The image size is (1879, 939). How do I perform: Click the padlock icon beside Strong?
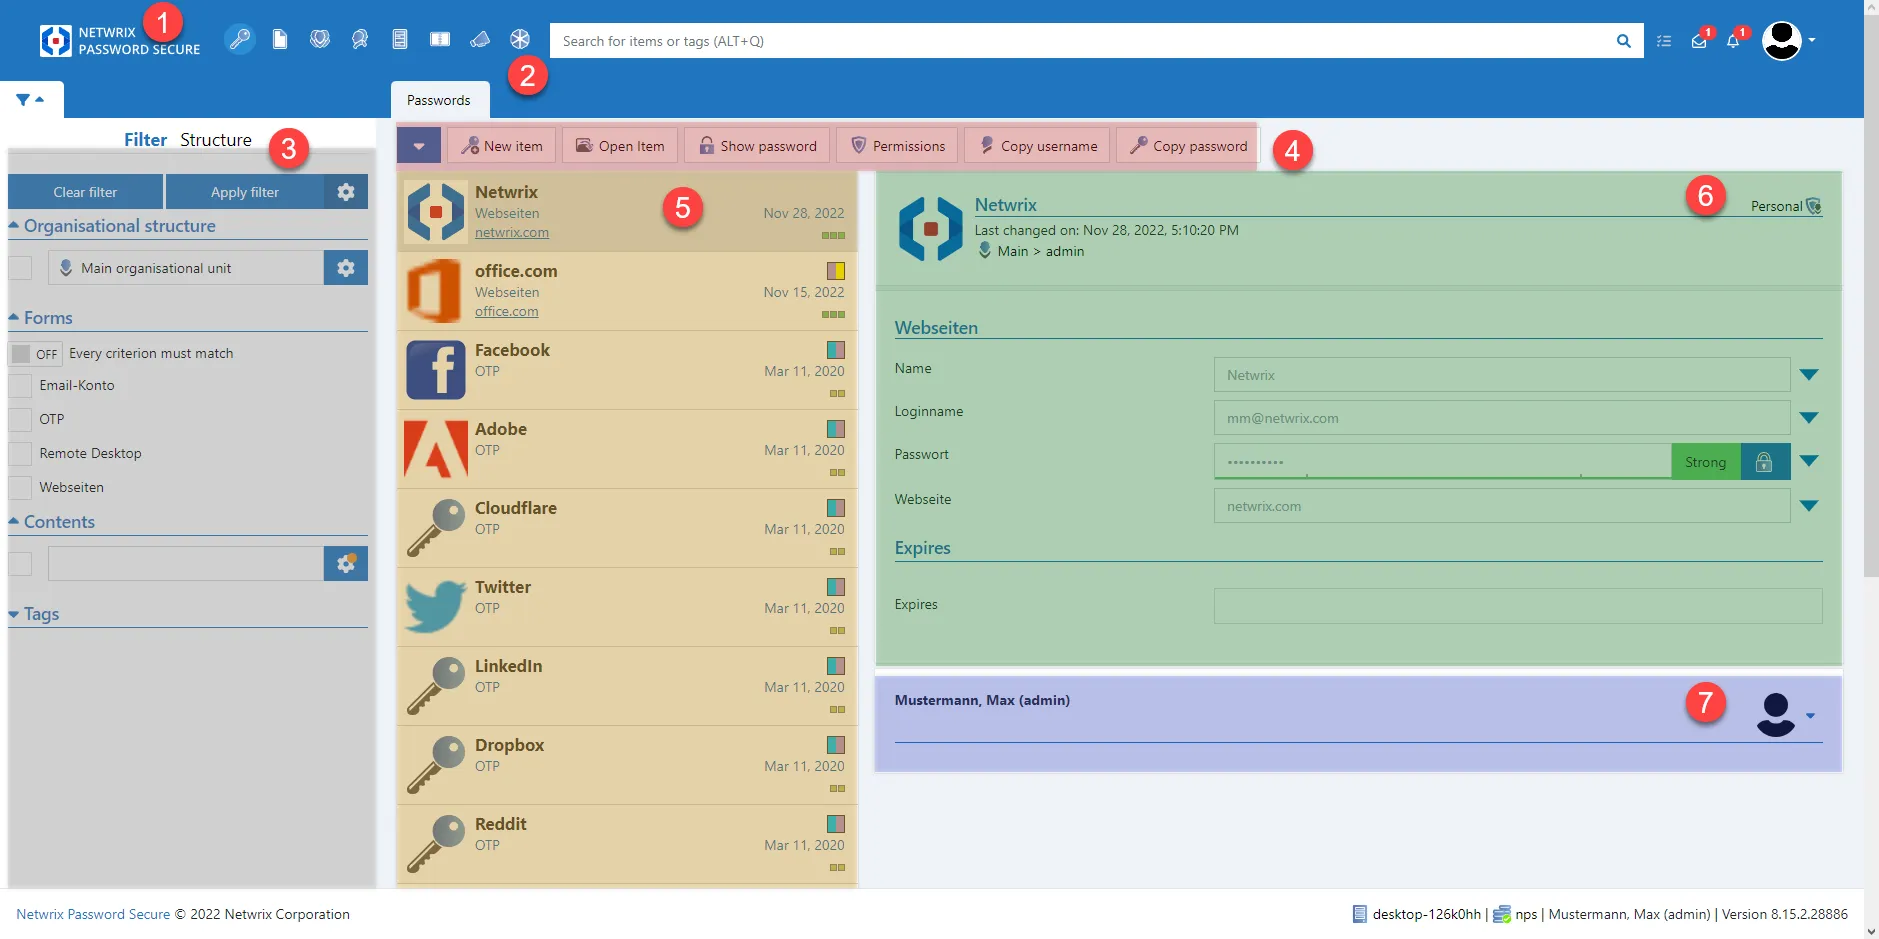(1765, 462)
